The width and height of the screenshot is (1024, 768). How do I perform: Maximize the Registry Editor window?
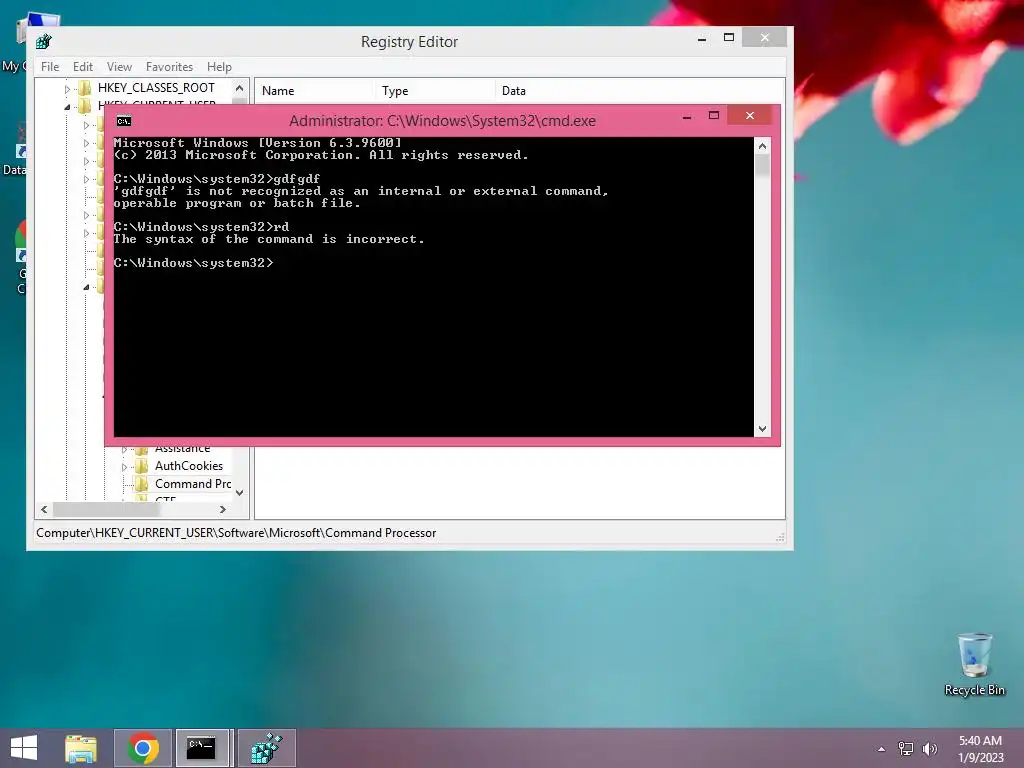point(729,38)
